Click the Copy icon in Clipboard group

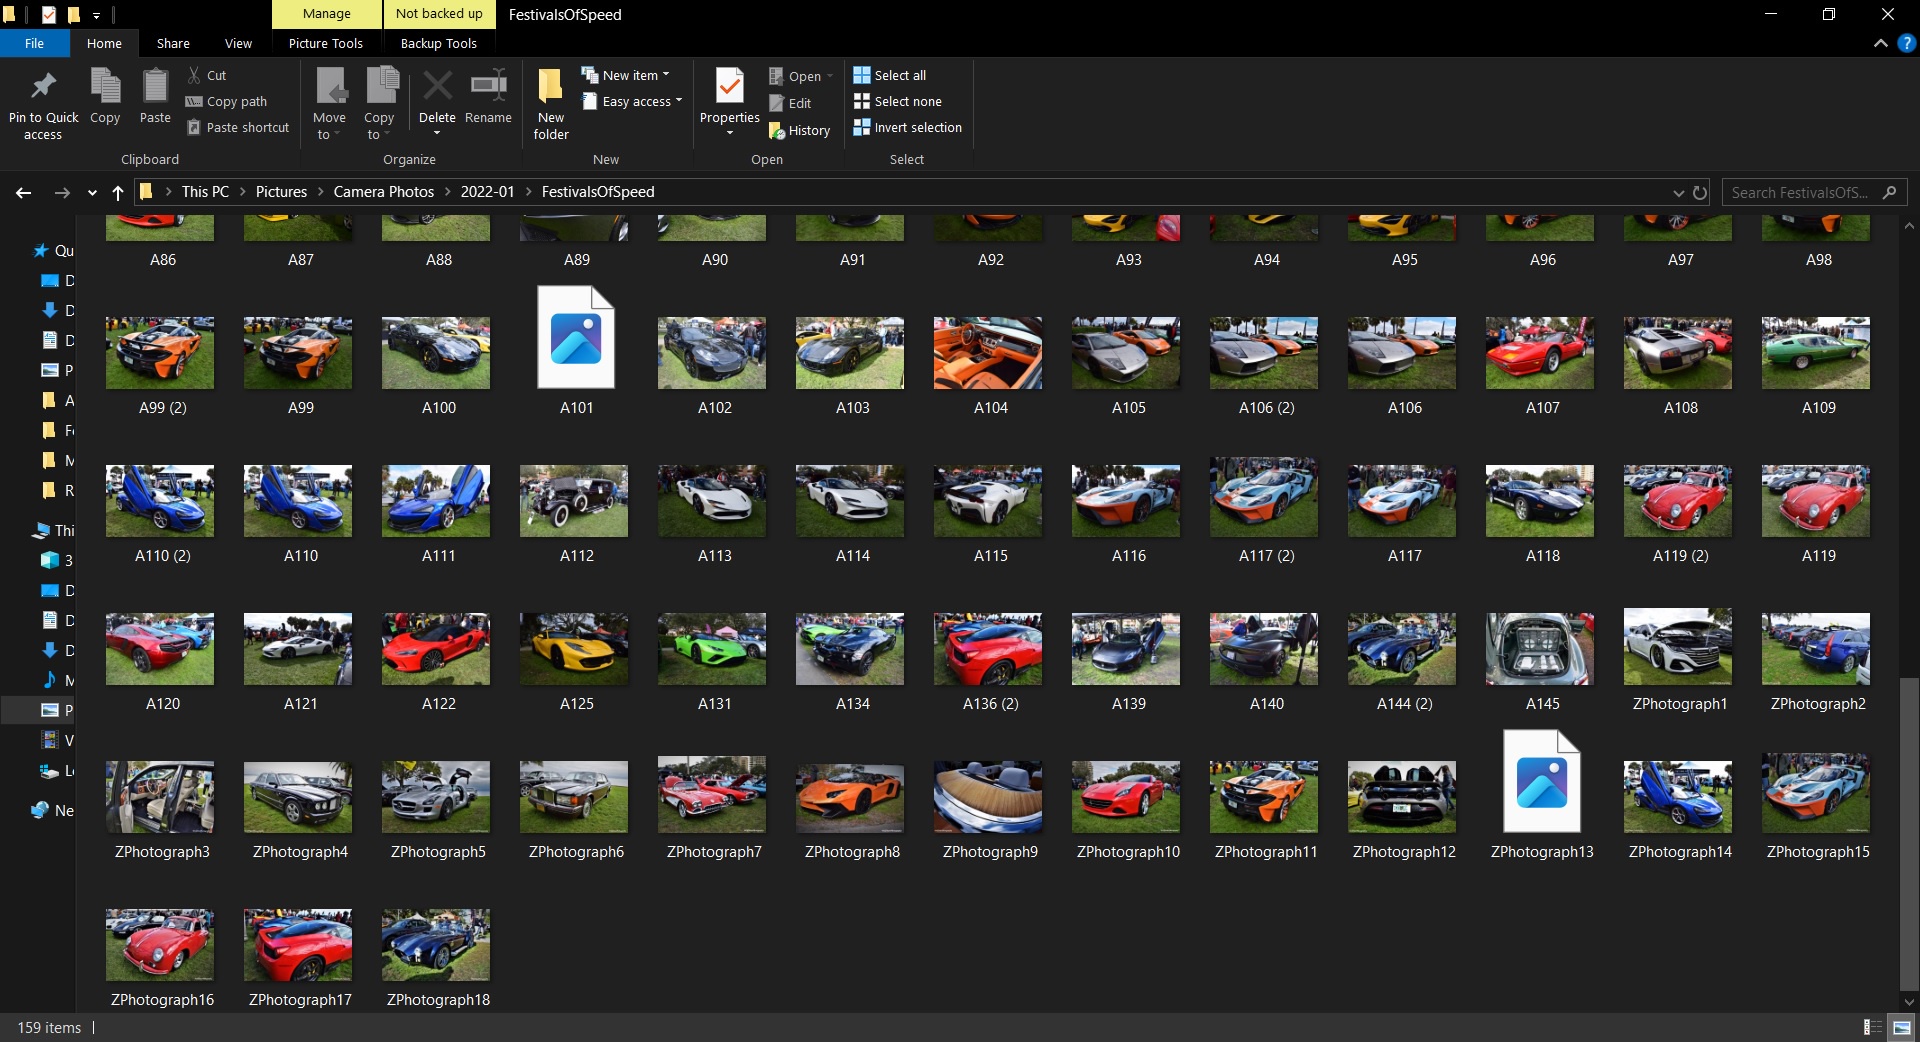point(105,87)
